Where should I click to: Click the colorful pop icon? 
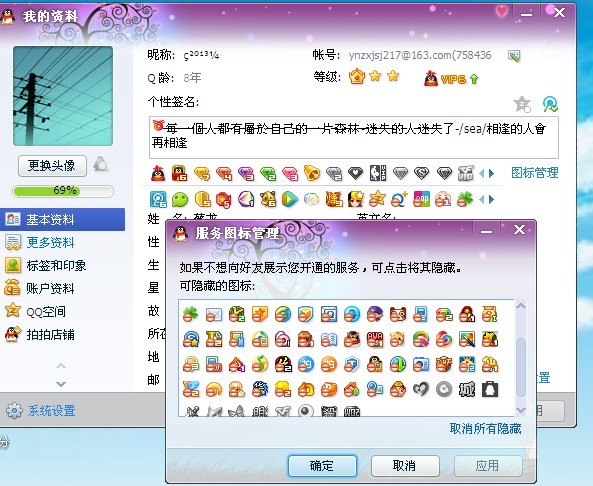[421, 199]
